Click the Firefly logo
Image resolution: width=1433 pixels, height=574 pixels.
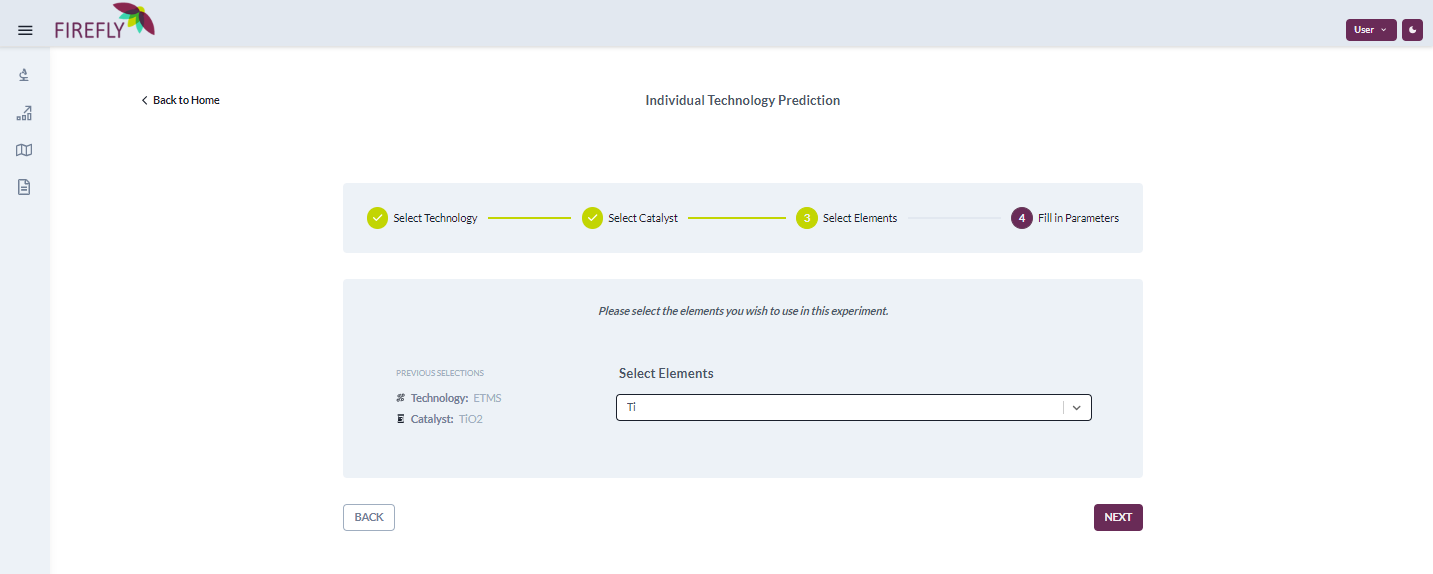click(105, 22)
